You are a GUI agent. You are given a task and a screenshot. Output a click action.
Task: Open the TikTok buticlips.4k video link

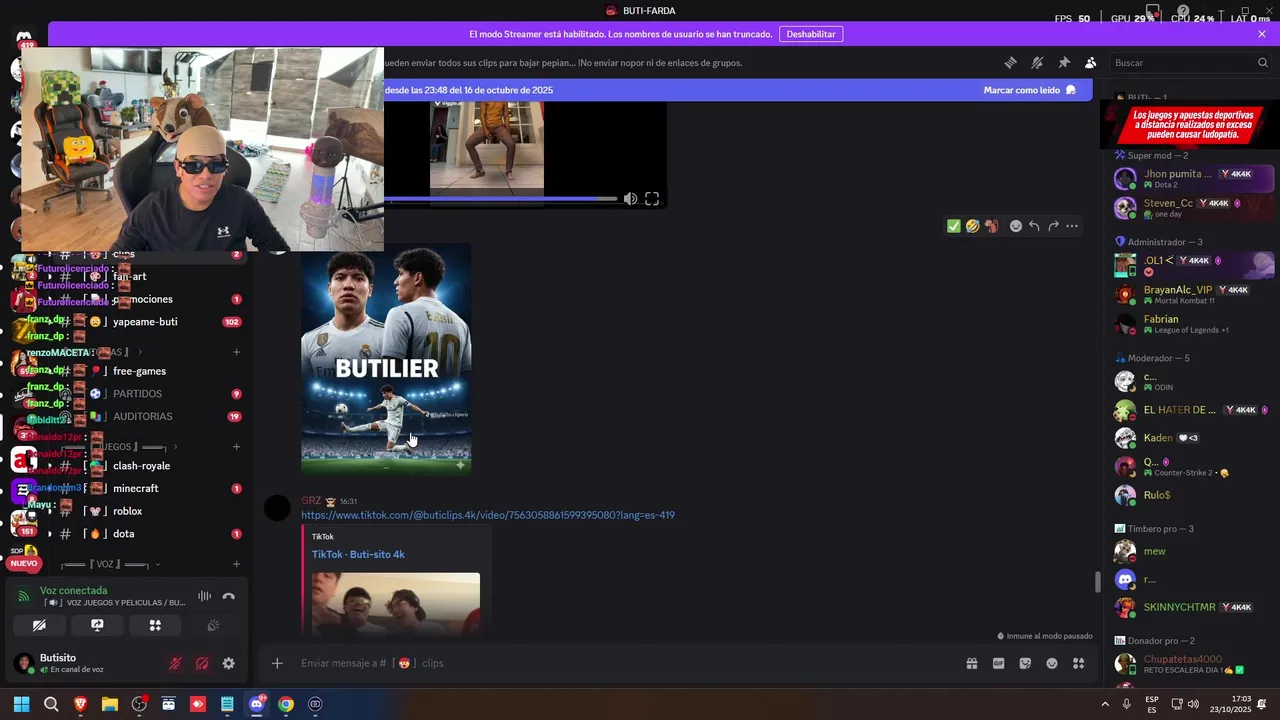488,515
